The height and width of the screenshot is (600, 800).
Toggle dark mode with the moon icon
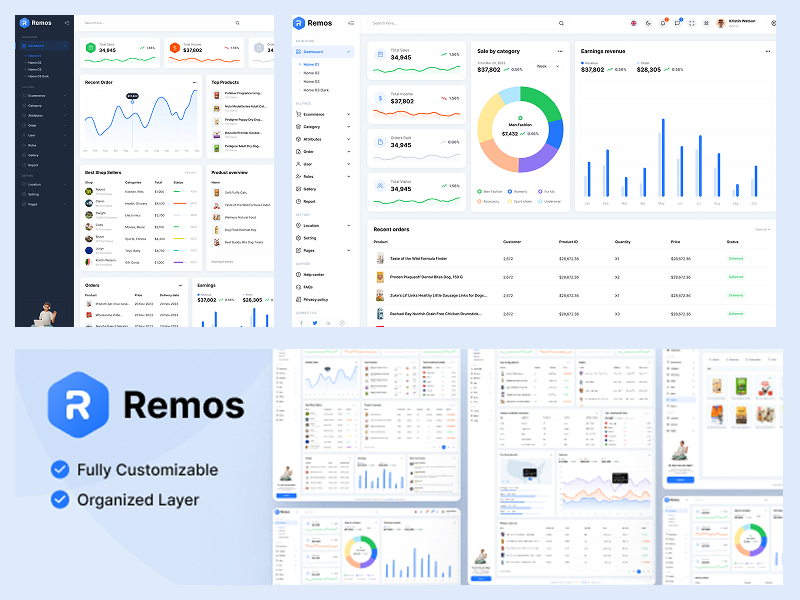[648, 23]
